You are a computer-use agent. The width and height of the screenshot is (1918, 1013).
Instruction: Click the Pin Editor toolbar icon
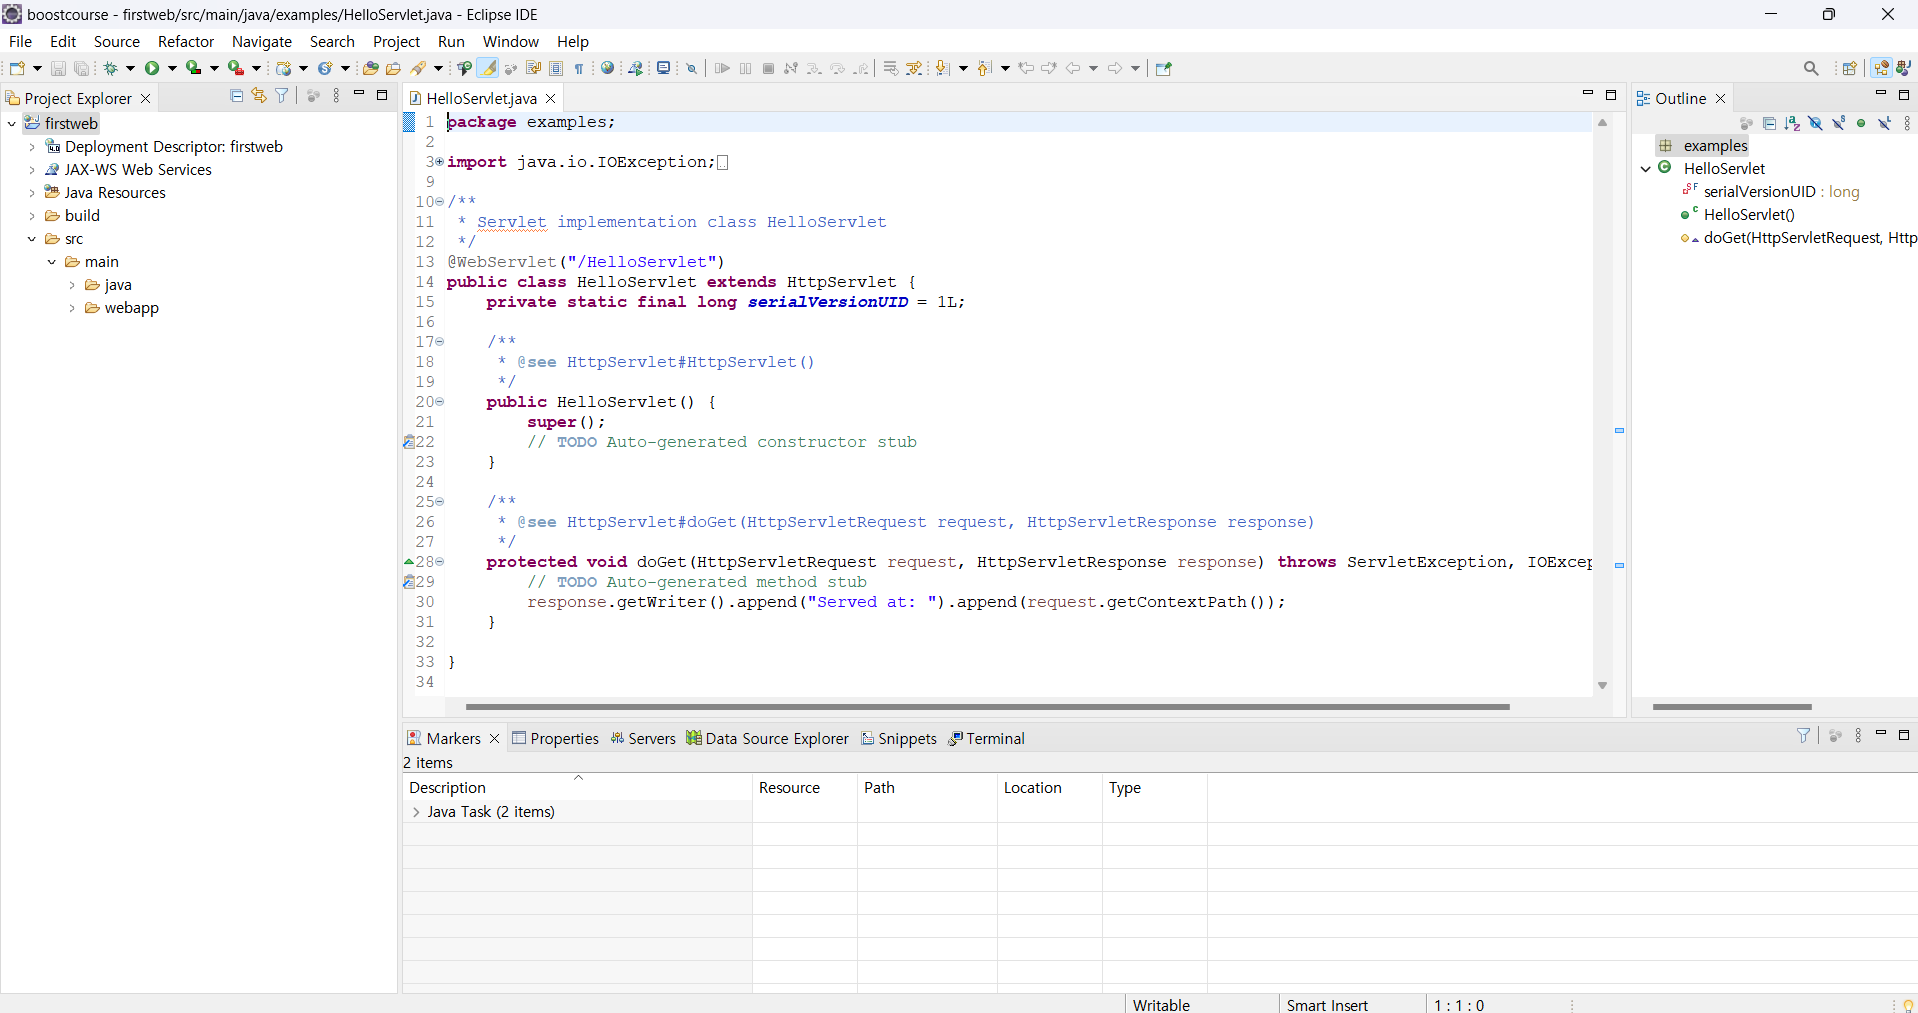click(x=1163, y=68)
